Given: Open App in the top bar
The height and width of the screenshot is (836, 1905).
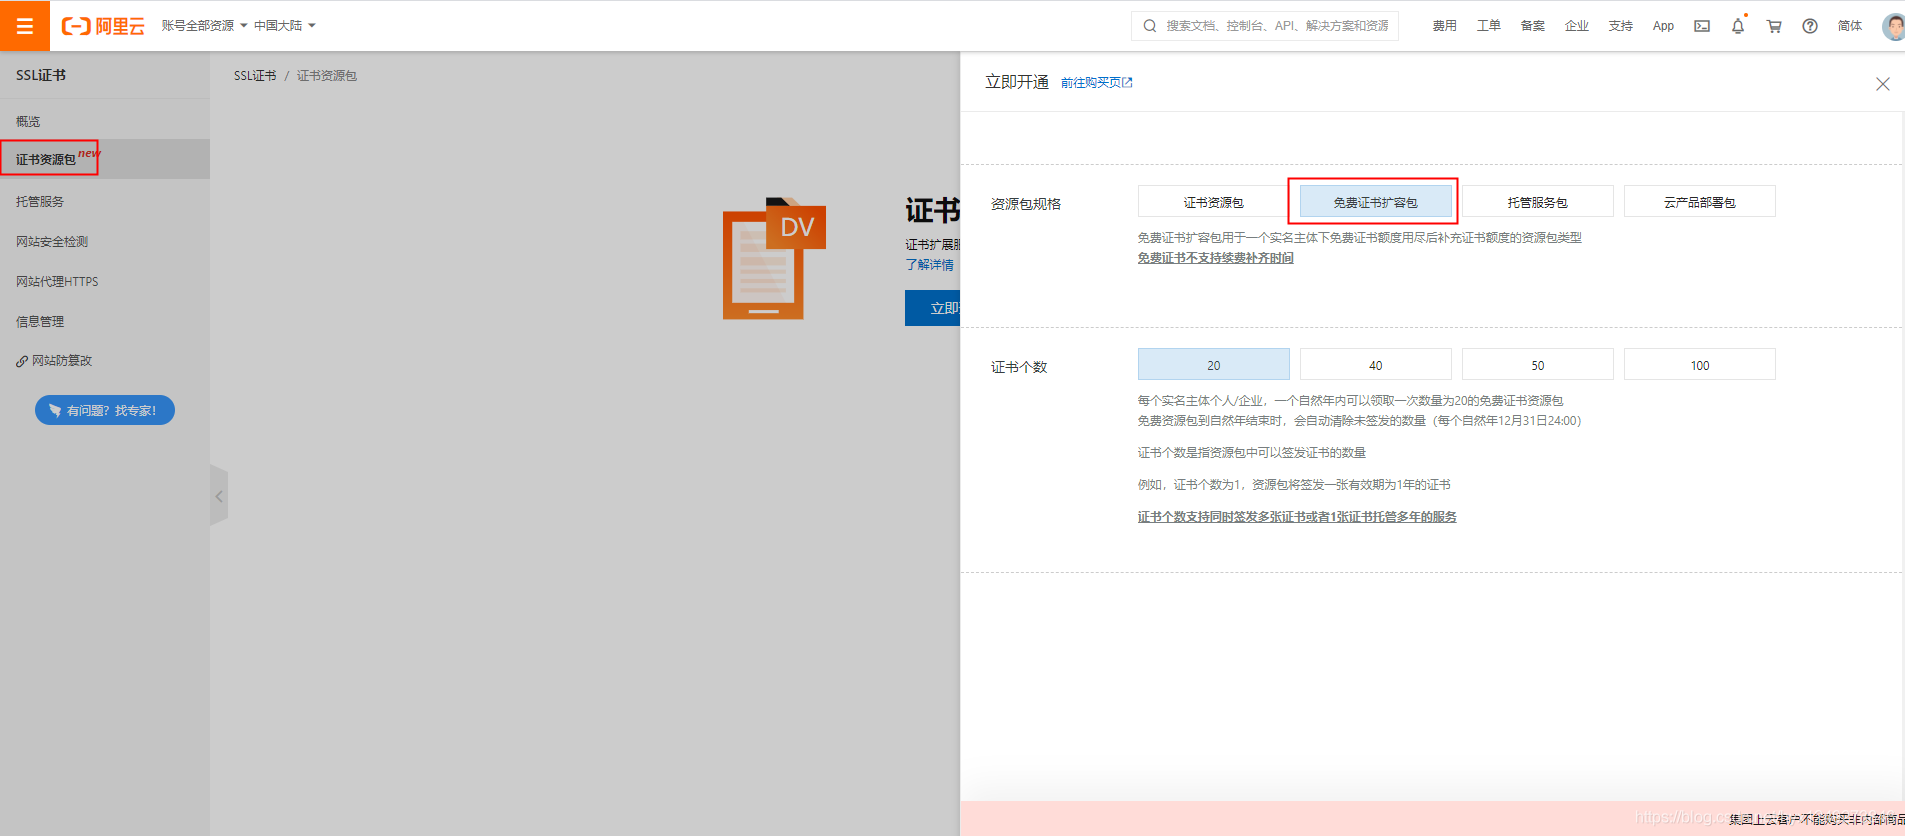Looking at the screenshot, I should [1663, 26].
